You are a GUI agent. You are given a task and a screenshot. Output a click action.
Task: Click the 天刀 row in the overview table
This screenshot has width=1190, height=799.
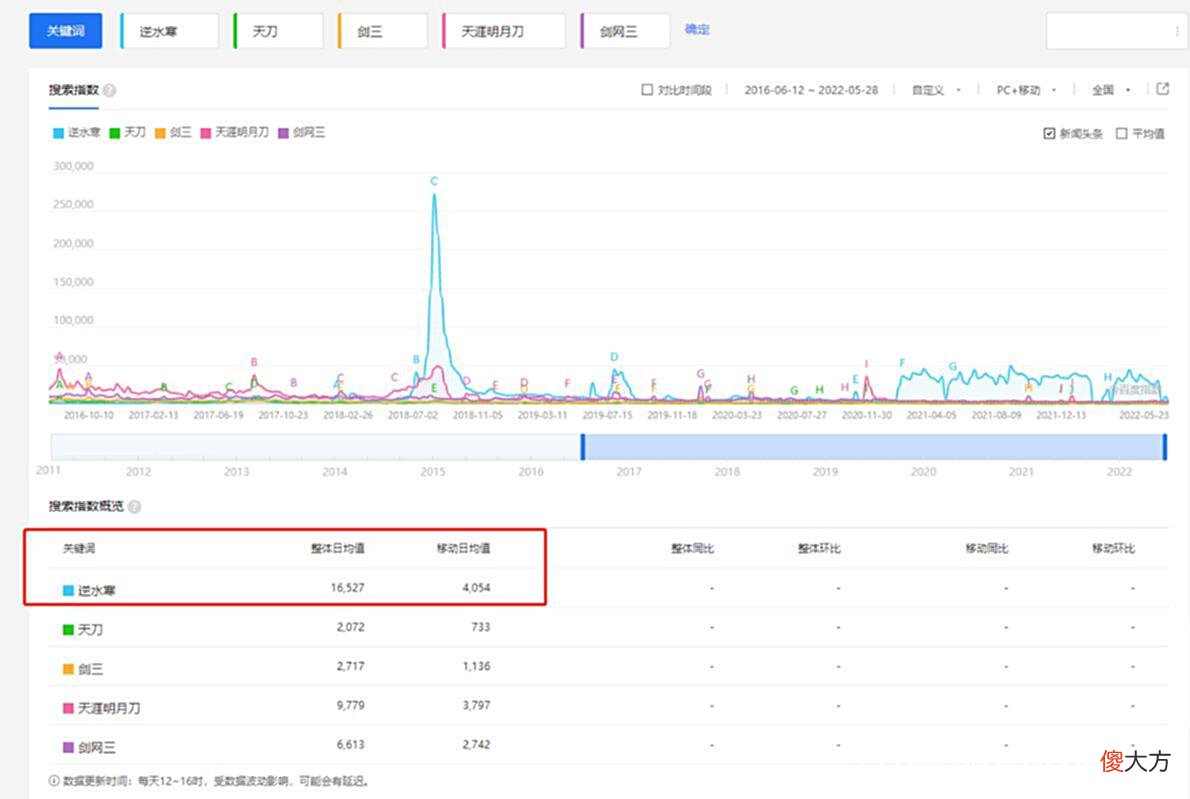pos(608,628)
